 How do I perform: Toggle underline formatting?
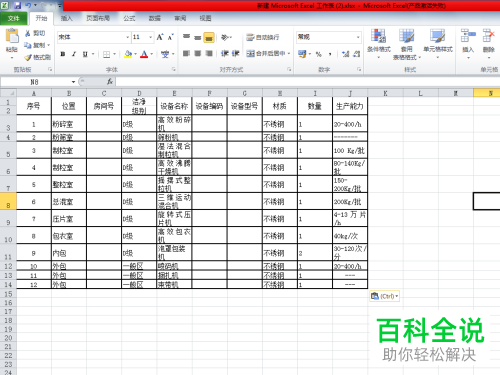[85, 54]
